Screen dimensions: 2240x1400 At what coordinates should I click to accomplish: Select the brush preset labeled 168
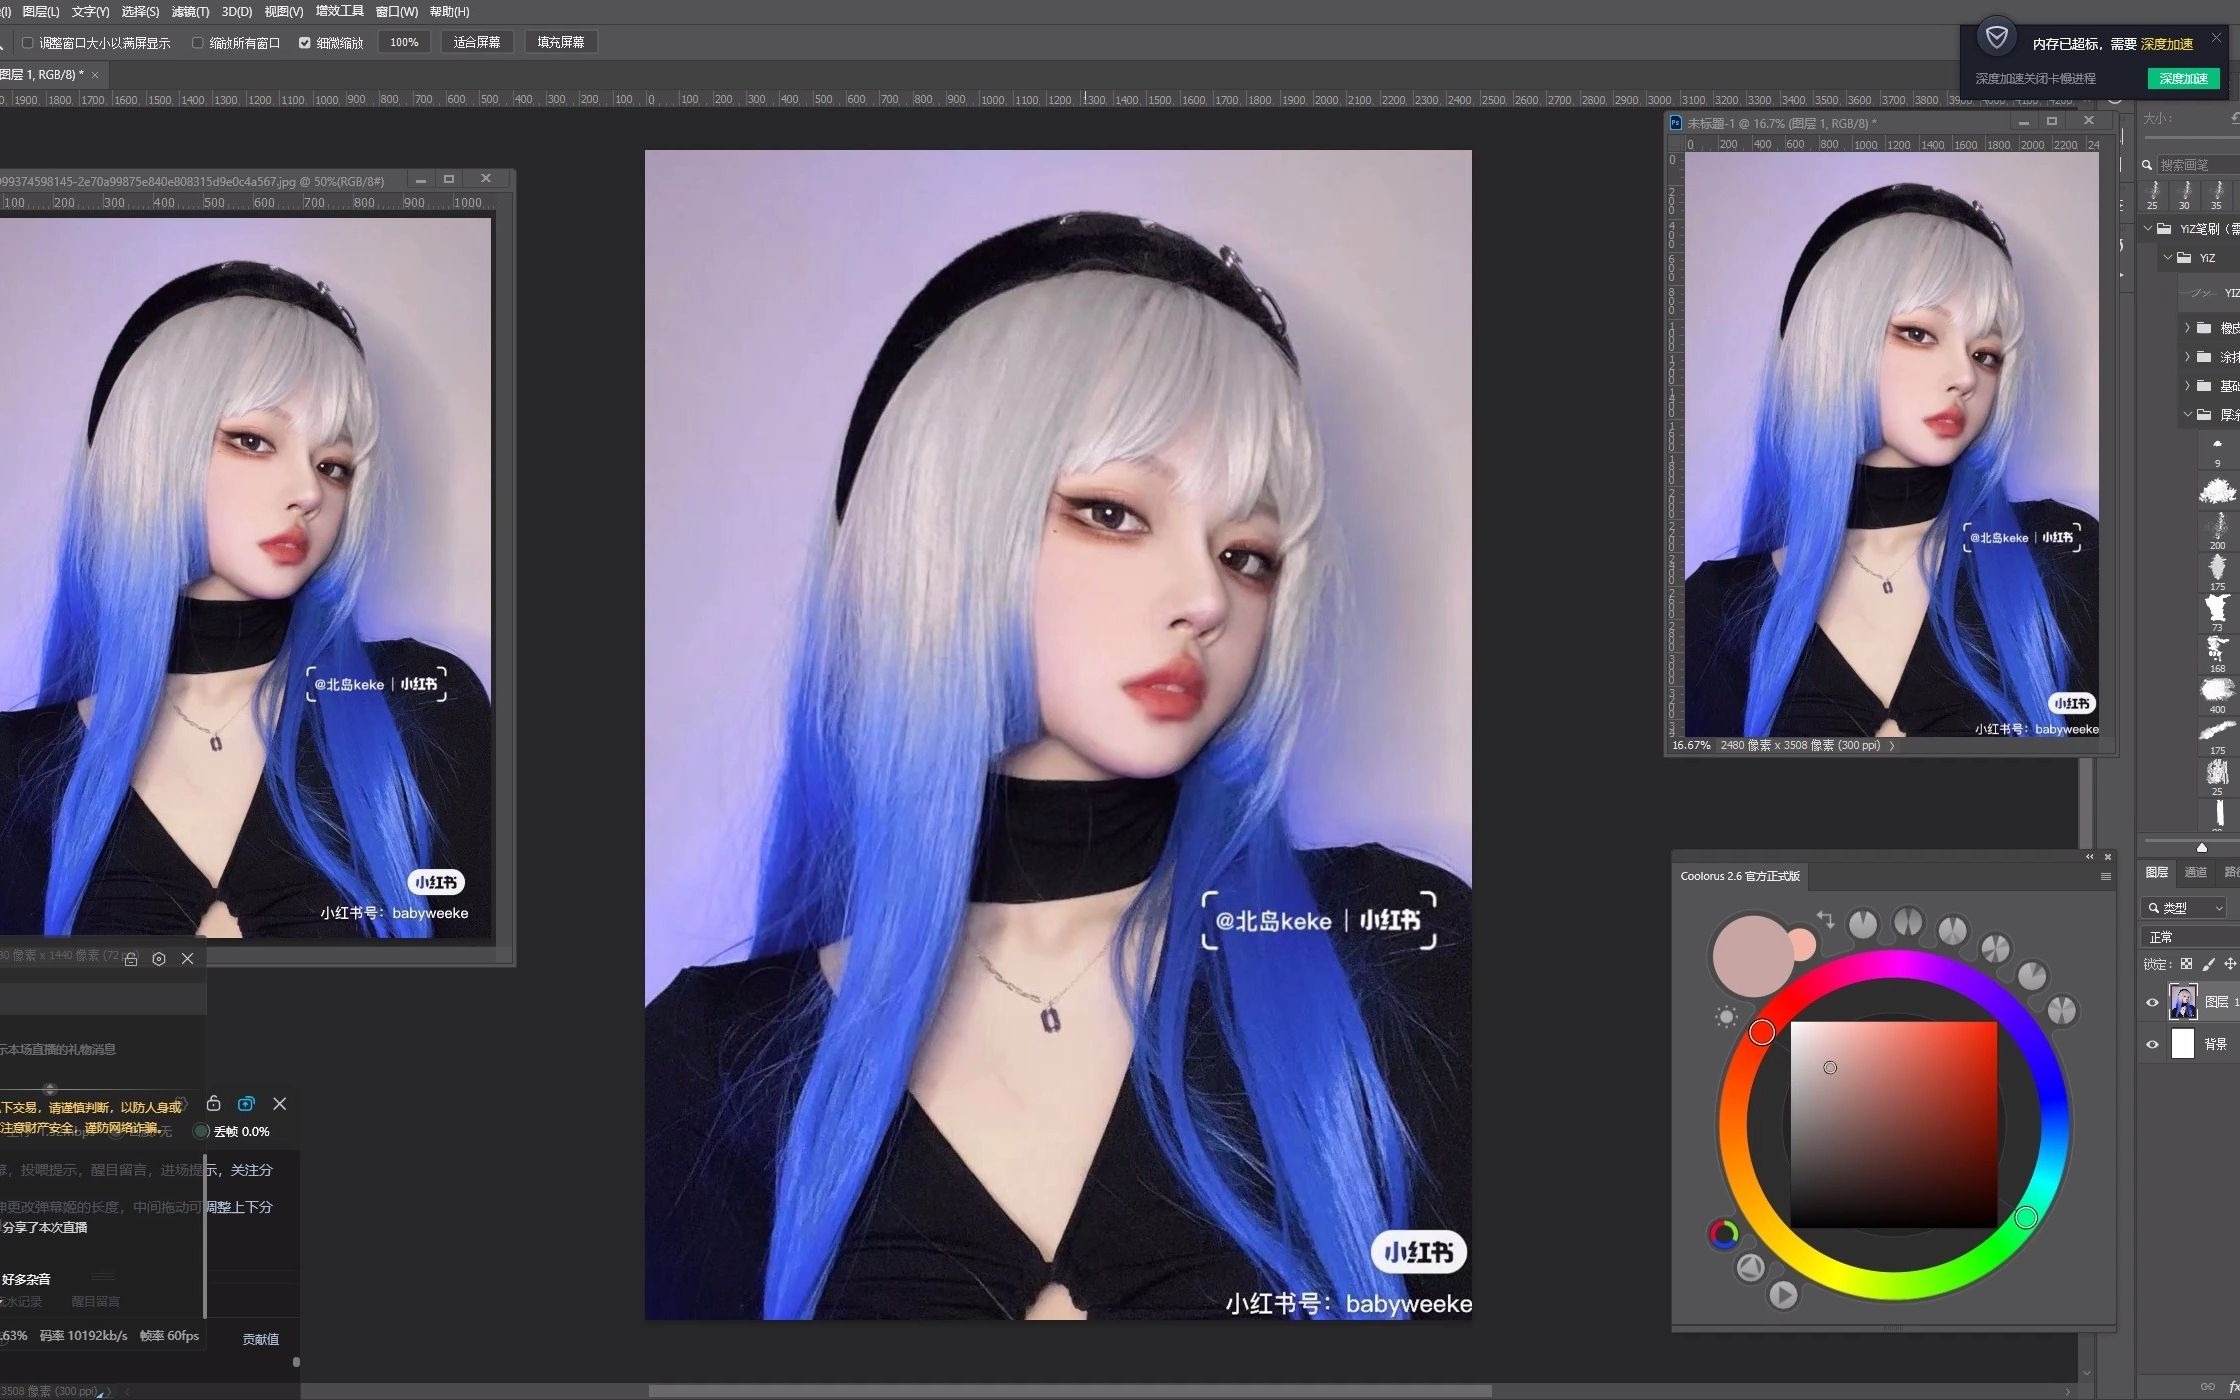coord(2217,653)
